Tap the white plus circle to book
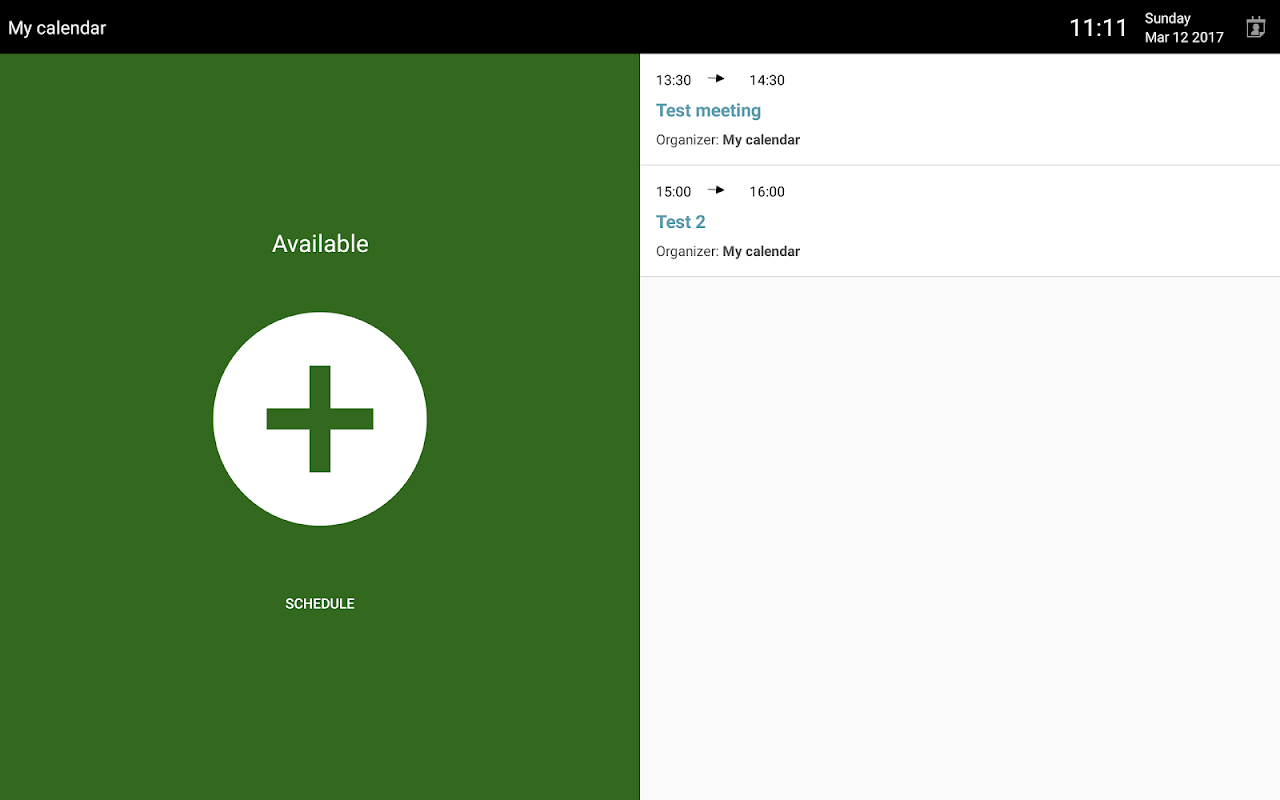 (320, 419)
